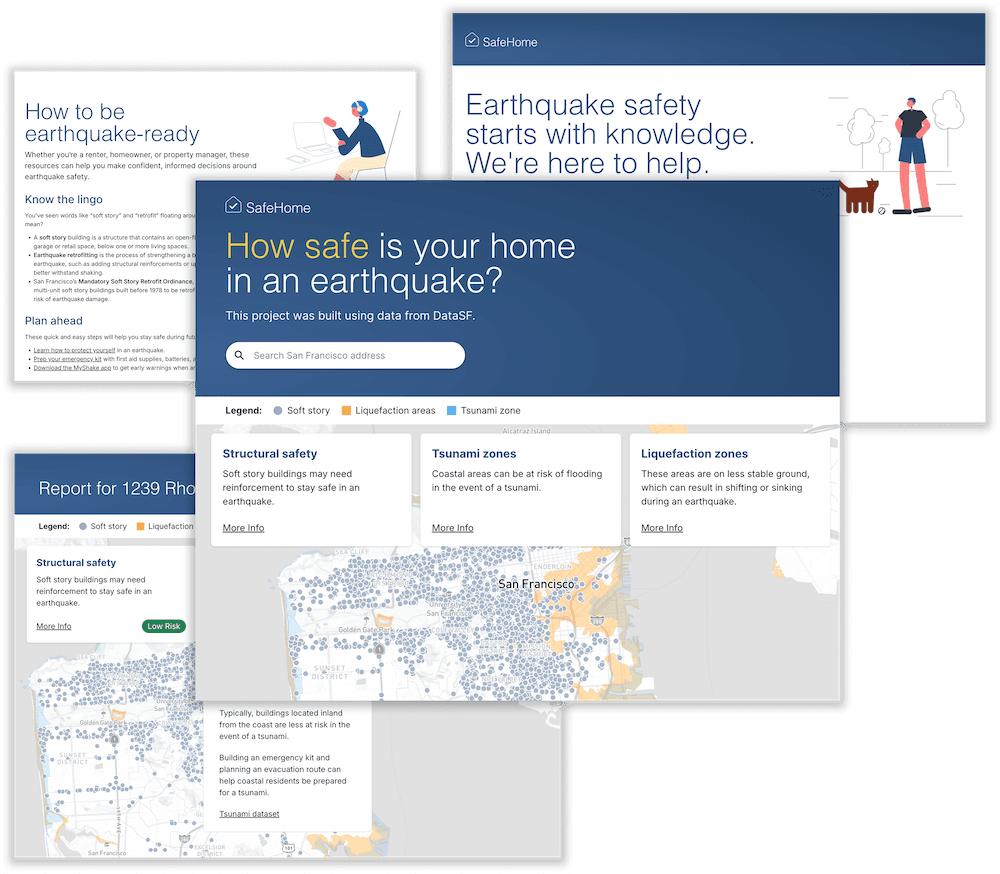The height and width of the screenshot is (874, 1000).
Task: Open More Info under Liquefaction zones
Action: click(661, 528)
